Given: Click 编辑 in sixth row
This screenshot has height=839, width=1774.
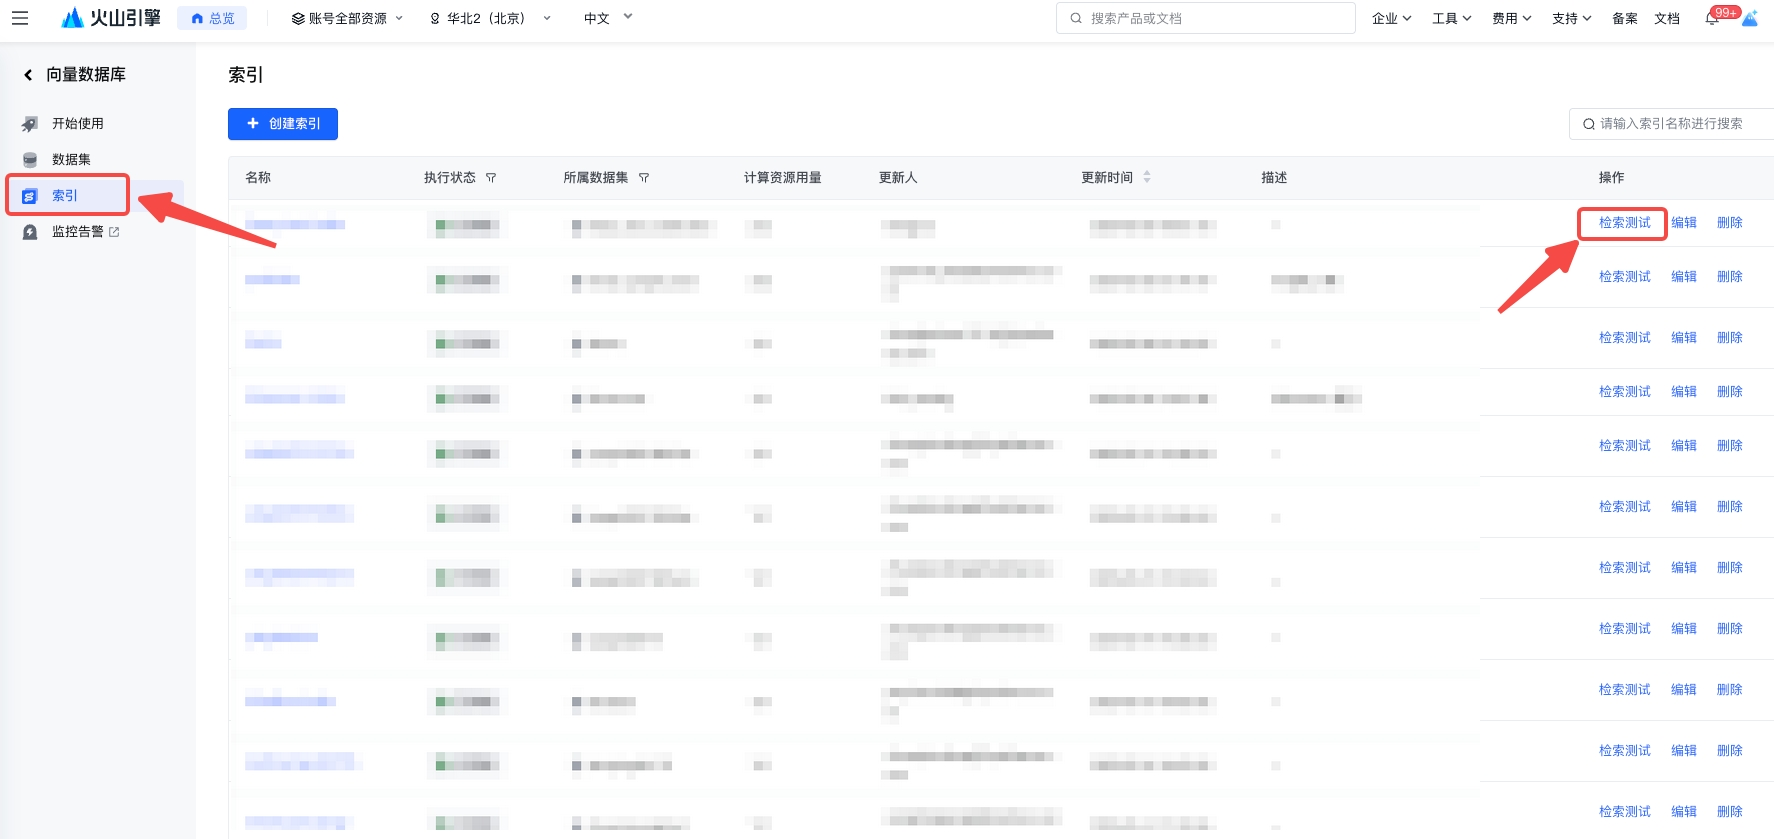Looking at the screenshot, I should click(x=1684, y=507).
